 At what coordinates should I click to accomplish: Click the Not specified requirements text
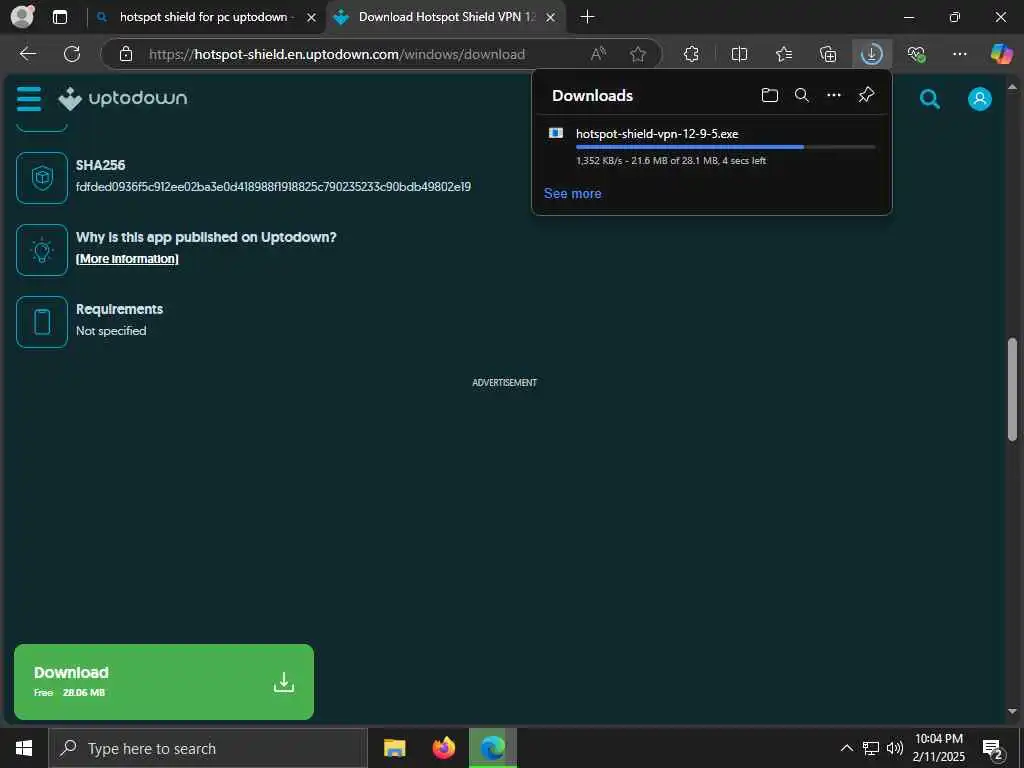click(111, 330)
